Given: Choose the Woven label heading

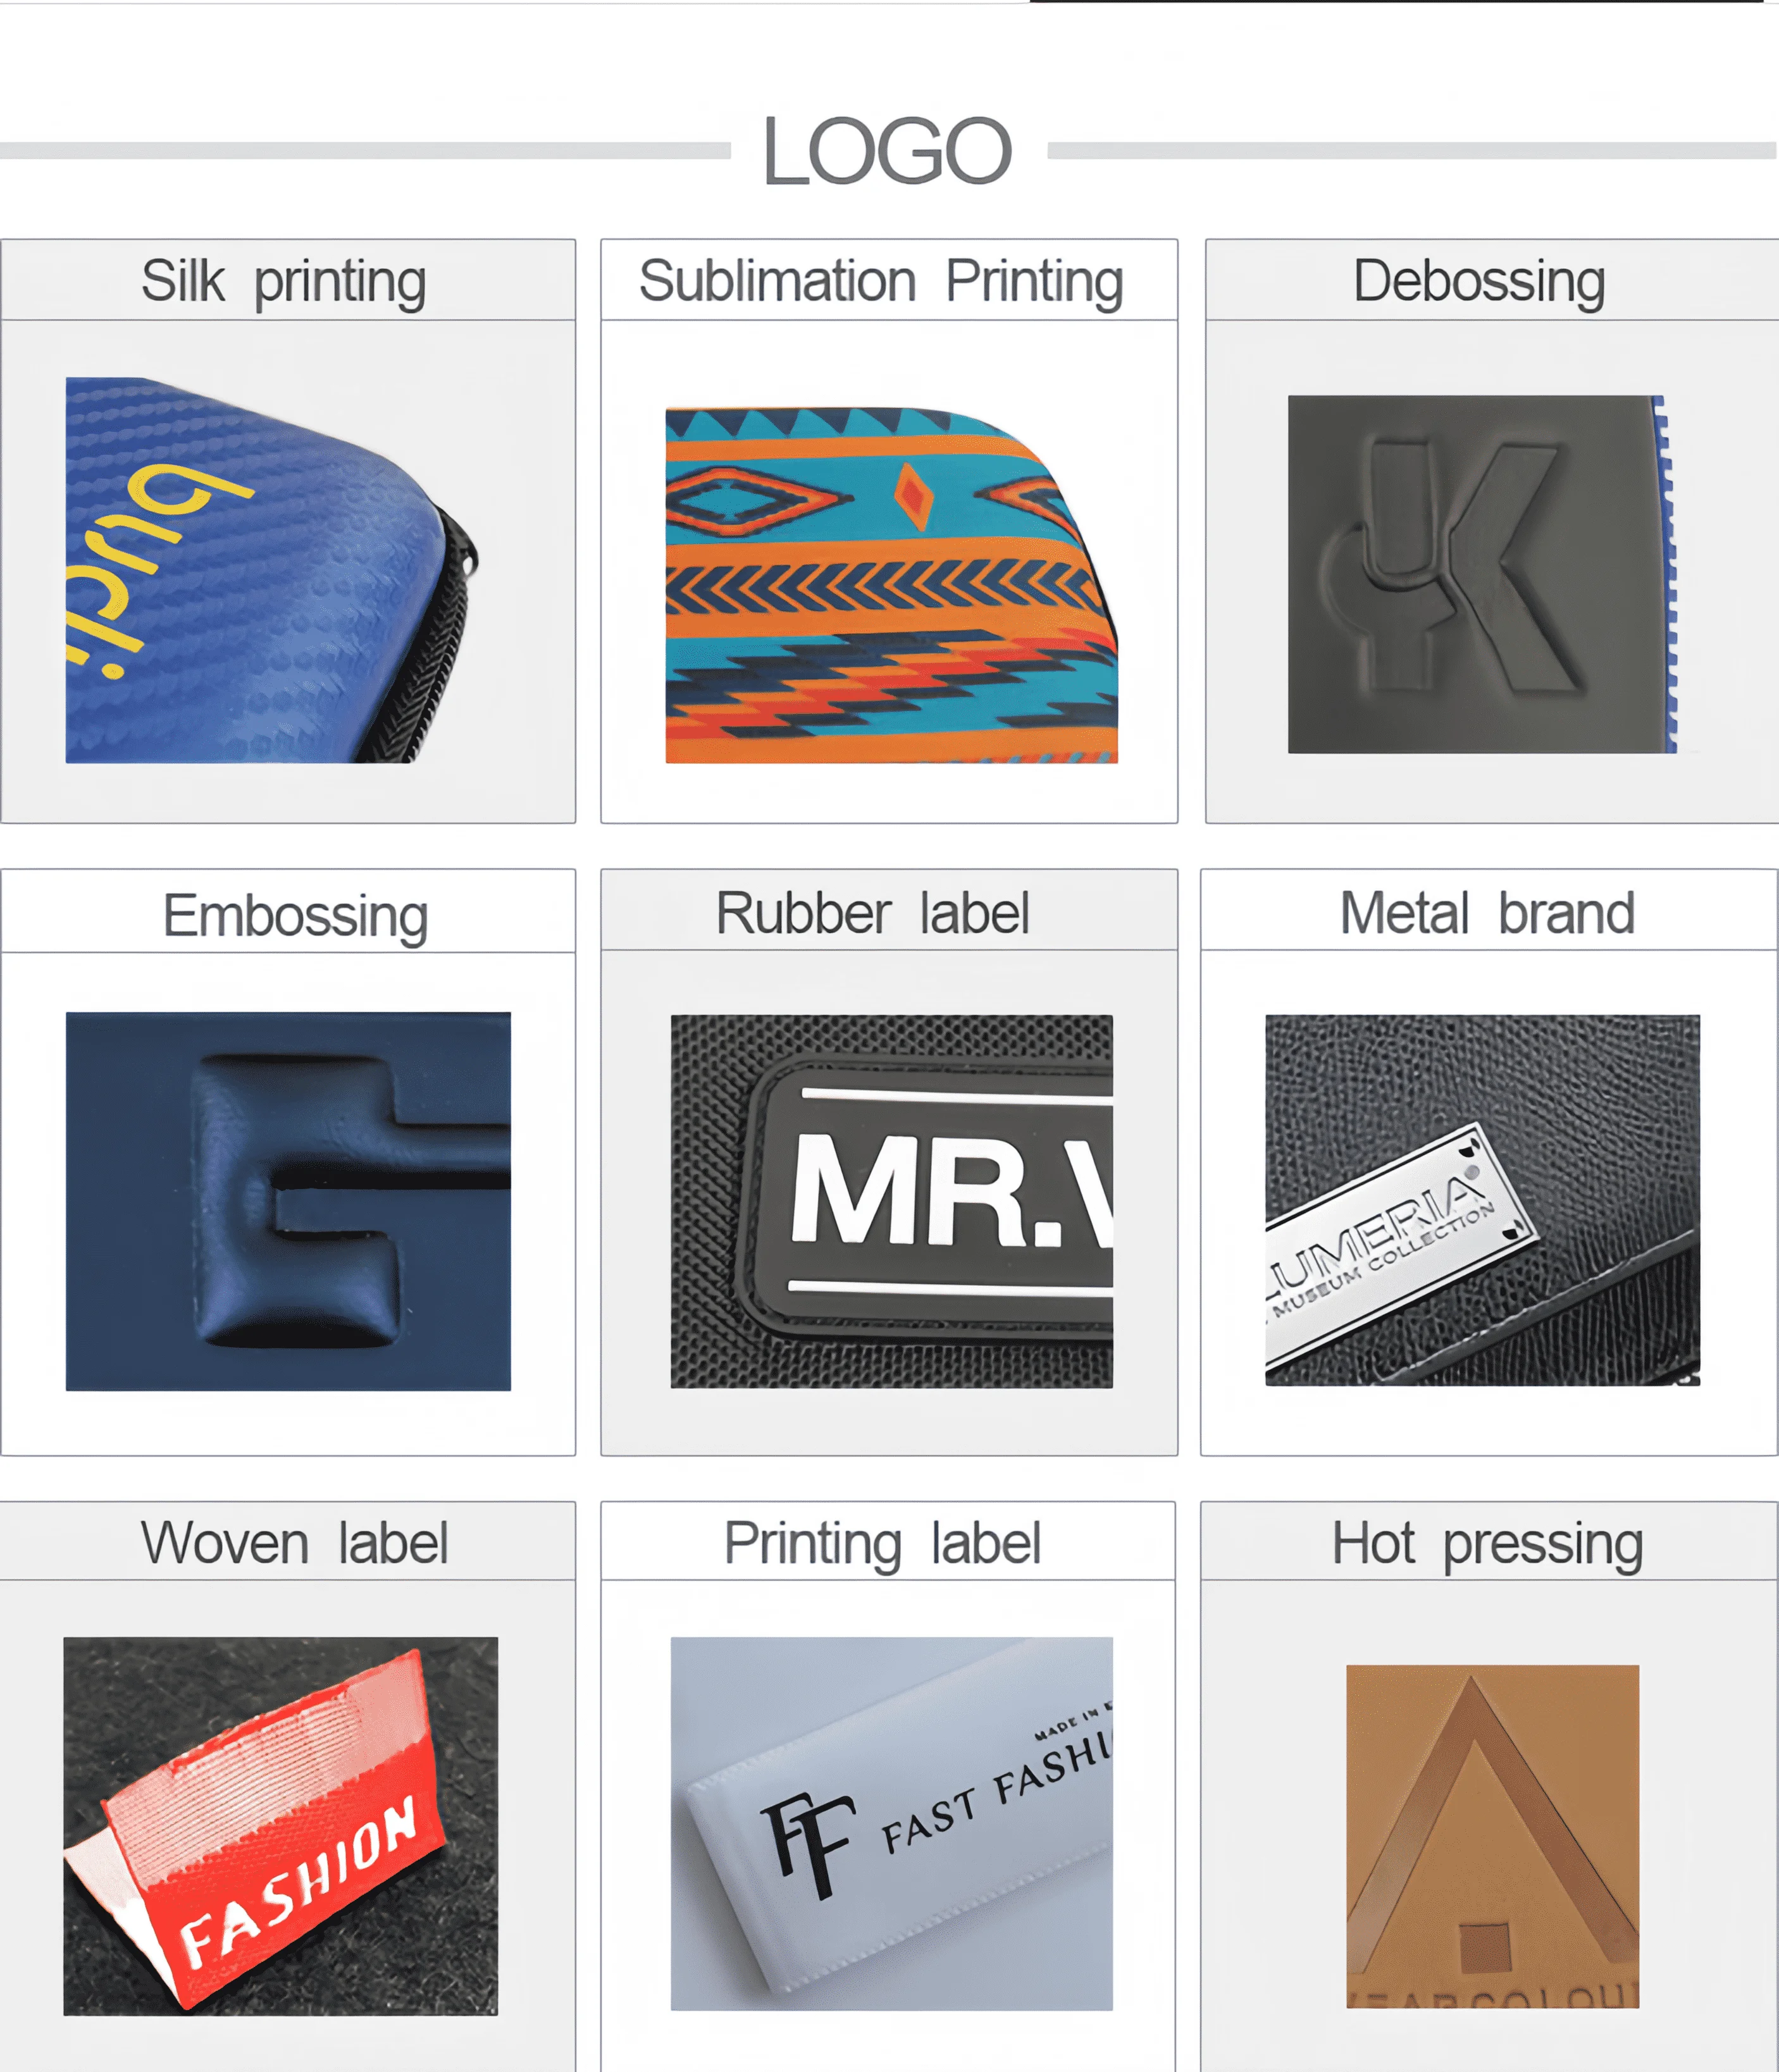Looking at the screenshot, I should pos(294,1543).
